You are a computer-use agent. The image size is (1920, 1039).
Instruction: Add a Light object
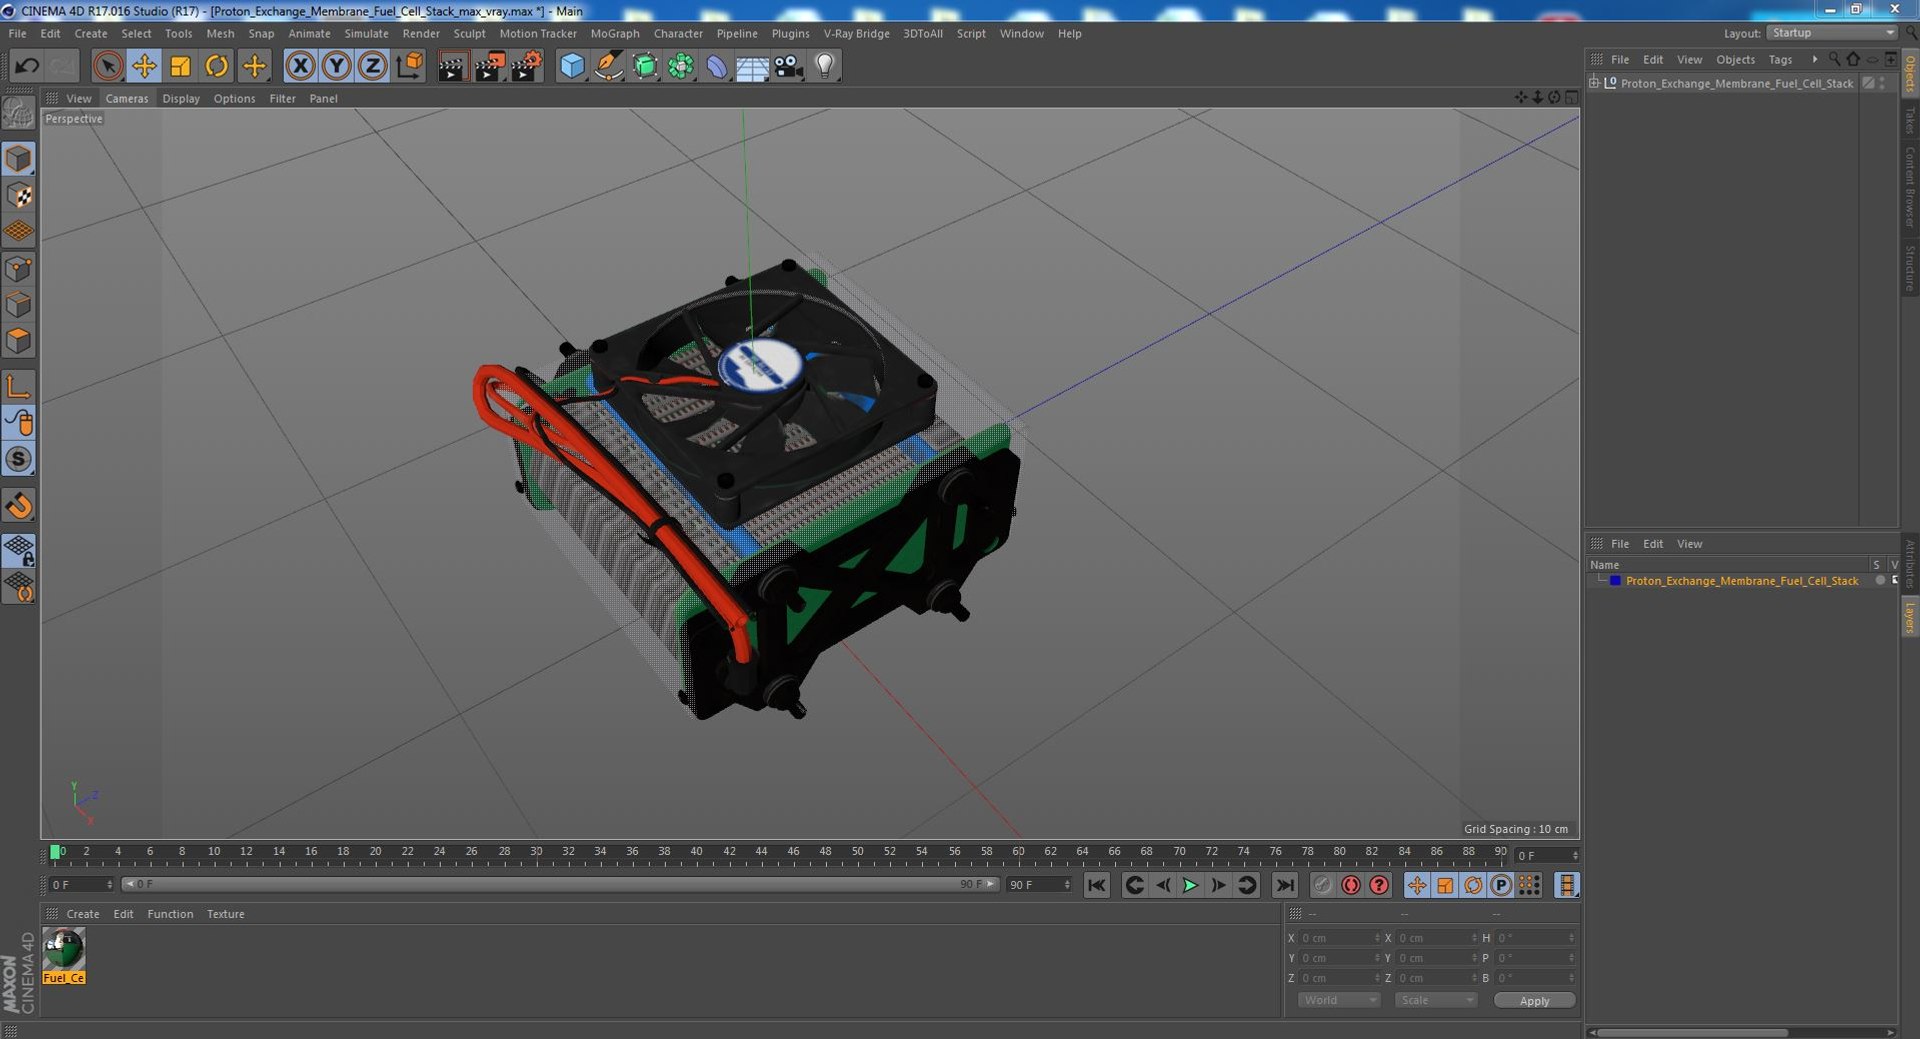824,66
